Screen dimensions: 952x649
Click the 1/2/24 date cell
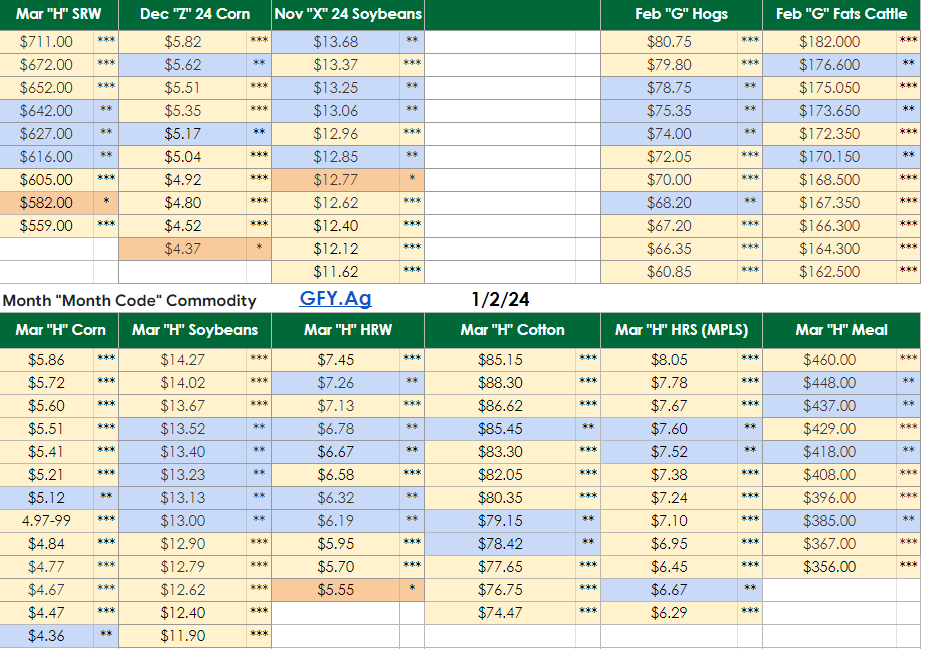500,298
